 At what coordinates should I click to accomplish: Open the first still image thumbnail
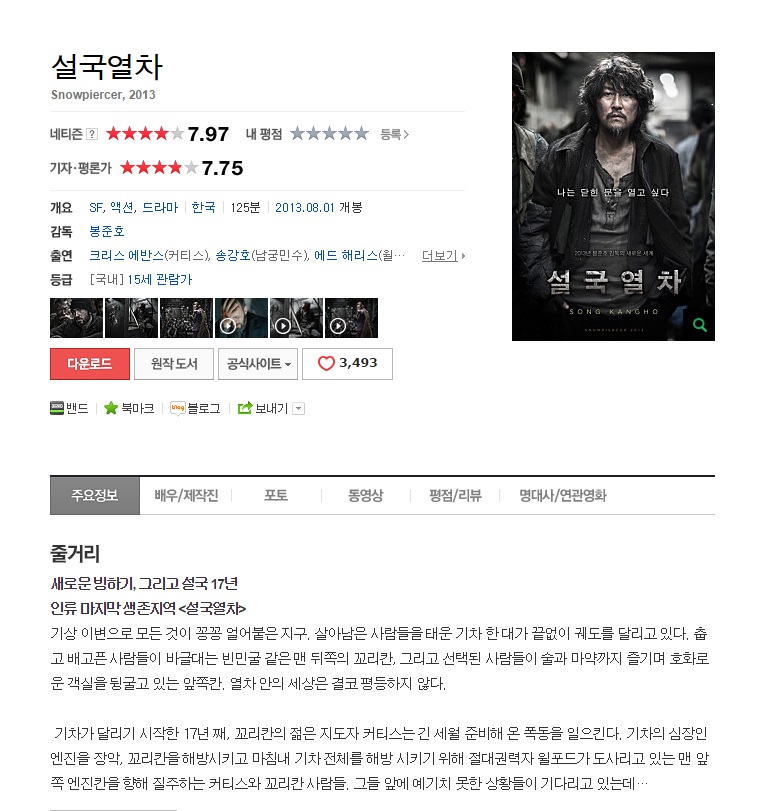(77, 318)
